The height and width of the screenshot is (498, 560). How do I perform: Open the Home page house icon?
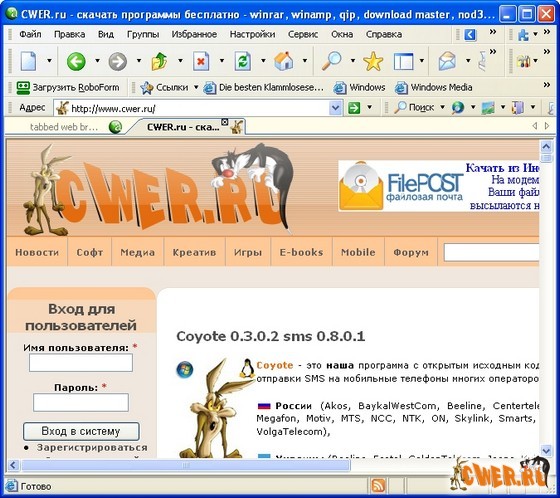pyautogui.click(x=284, y=61)
